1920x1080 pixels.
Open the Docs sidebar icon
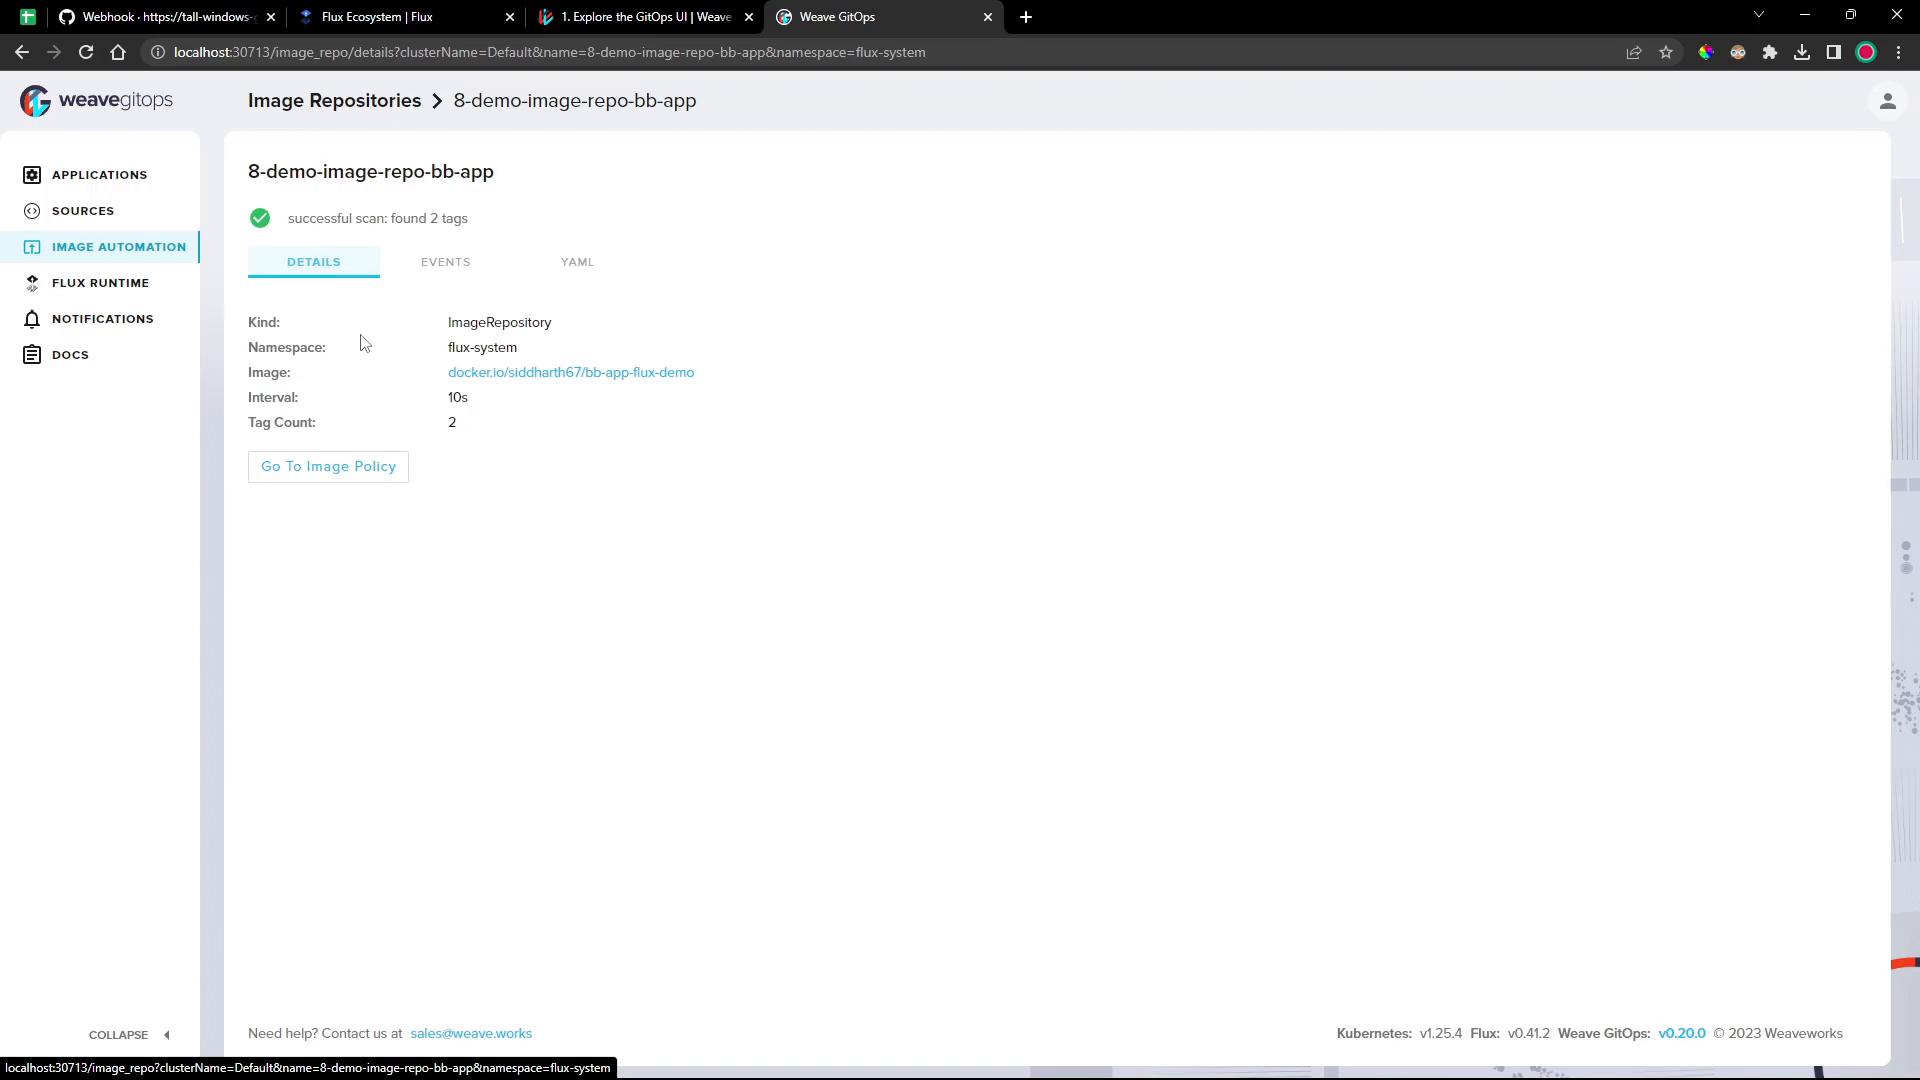pyautogui.click(x=32, y=355)
